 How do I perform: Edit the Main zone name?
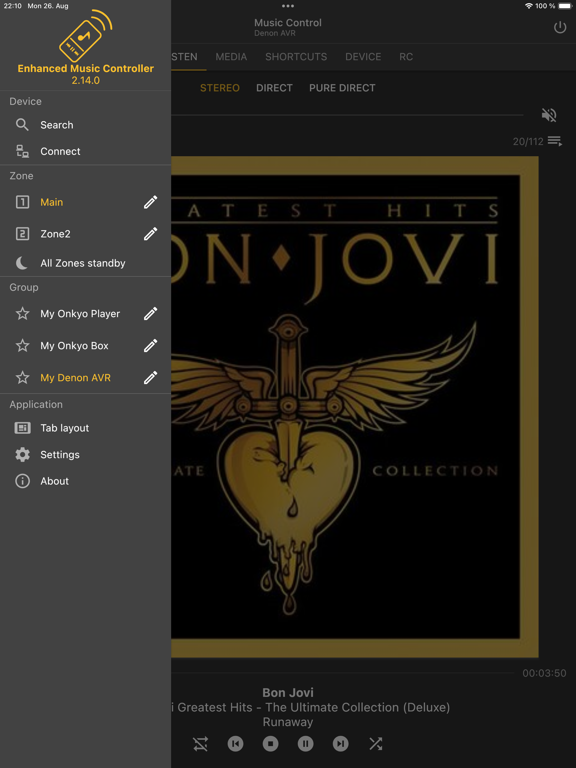click(150, 202)
